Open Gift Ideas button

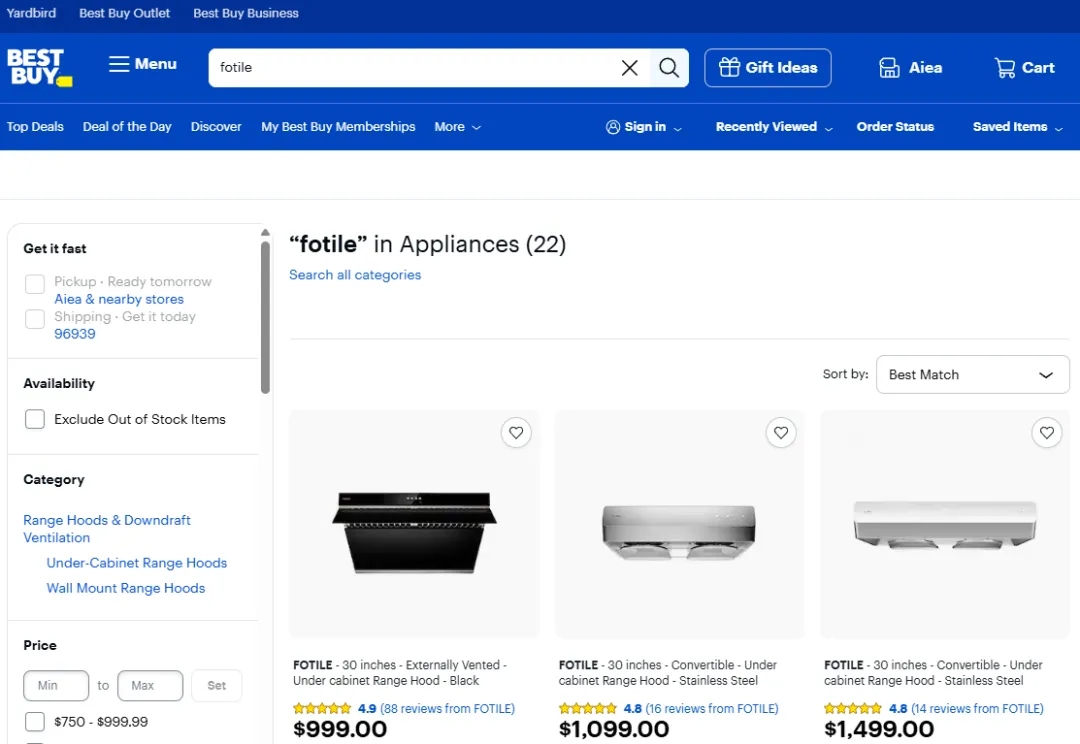[767, 68]
